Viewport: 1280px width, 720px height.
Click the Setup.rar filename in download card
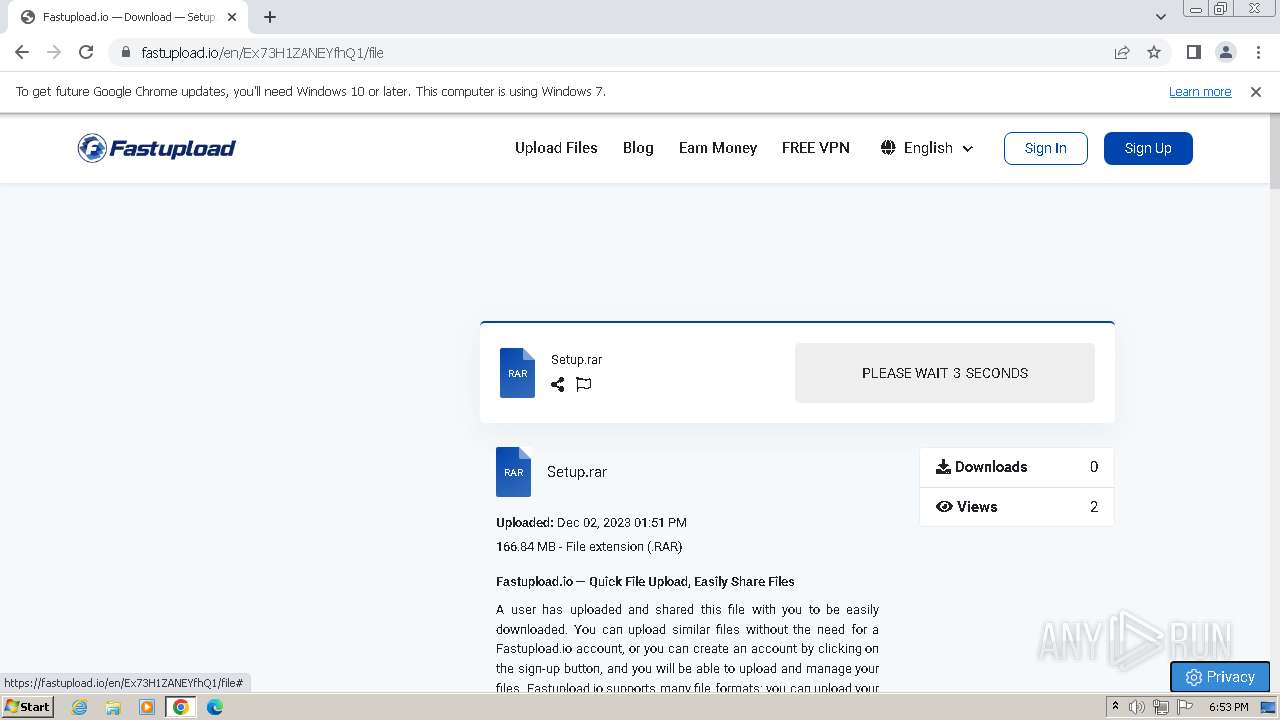pyautogui.click(x=577, y=360)
